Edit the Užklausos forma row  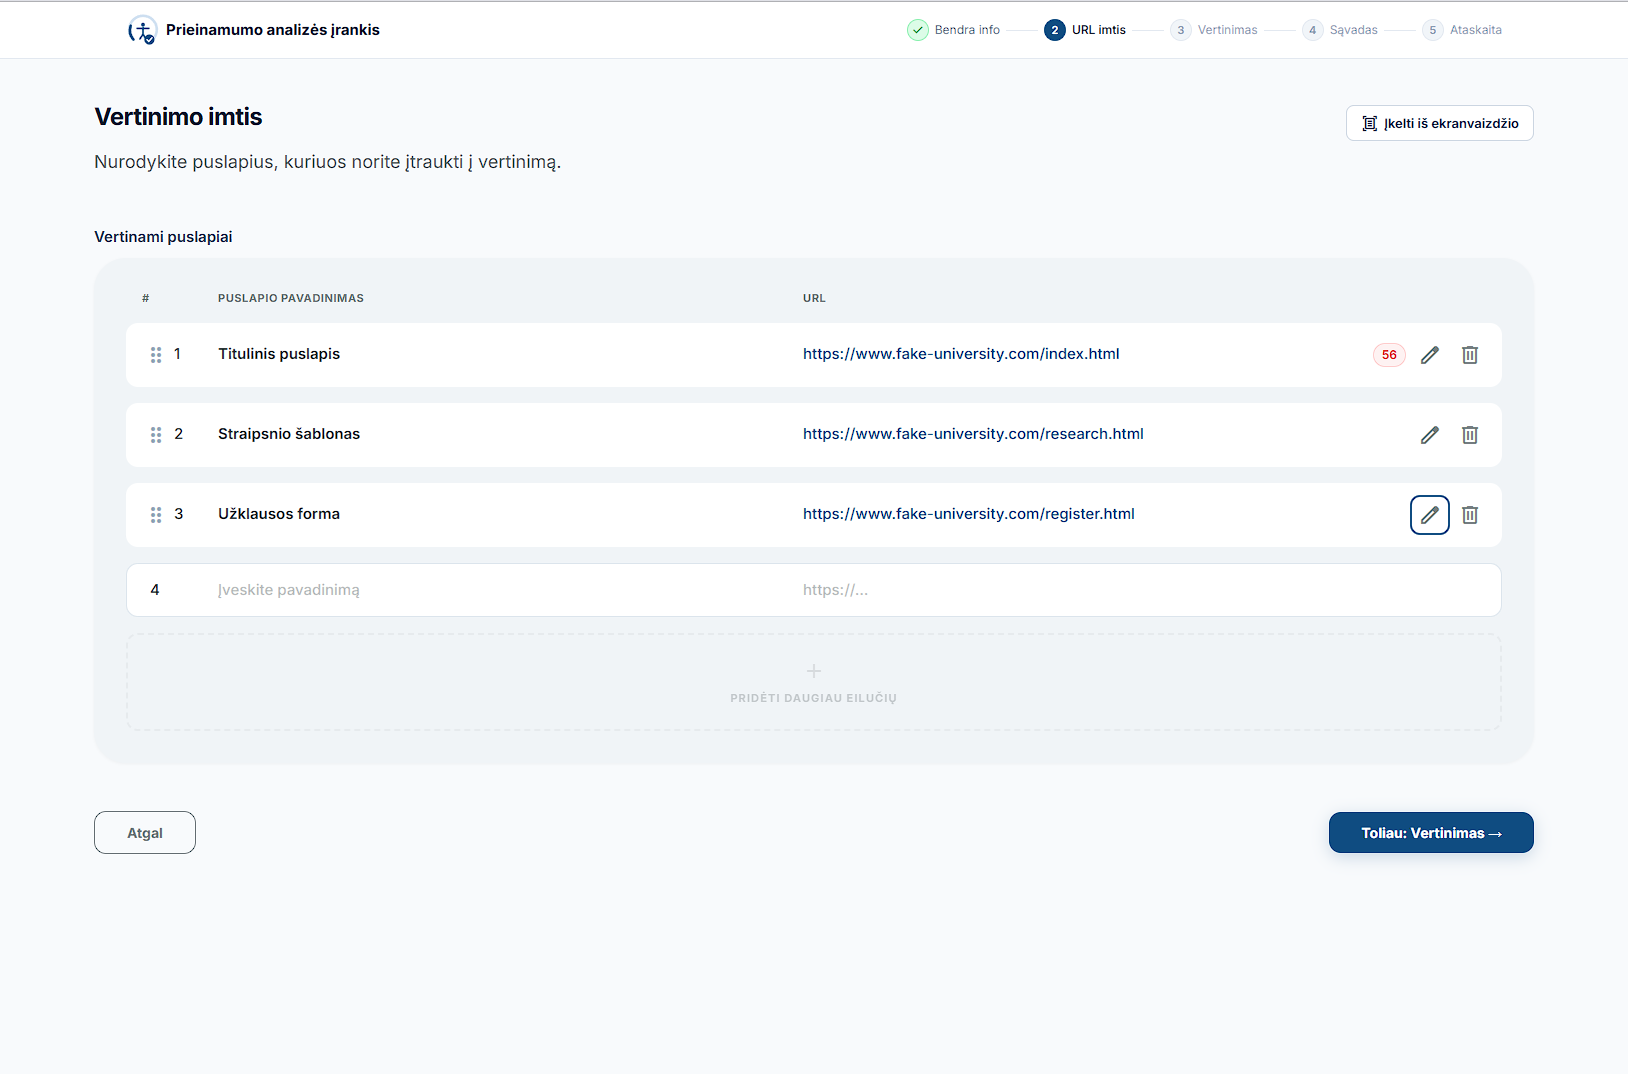(1430, 515)
